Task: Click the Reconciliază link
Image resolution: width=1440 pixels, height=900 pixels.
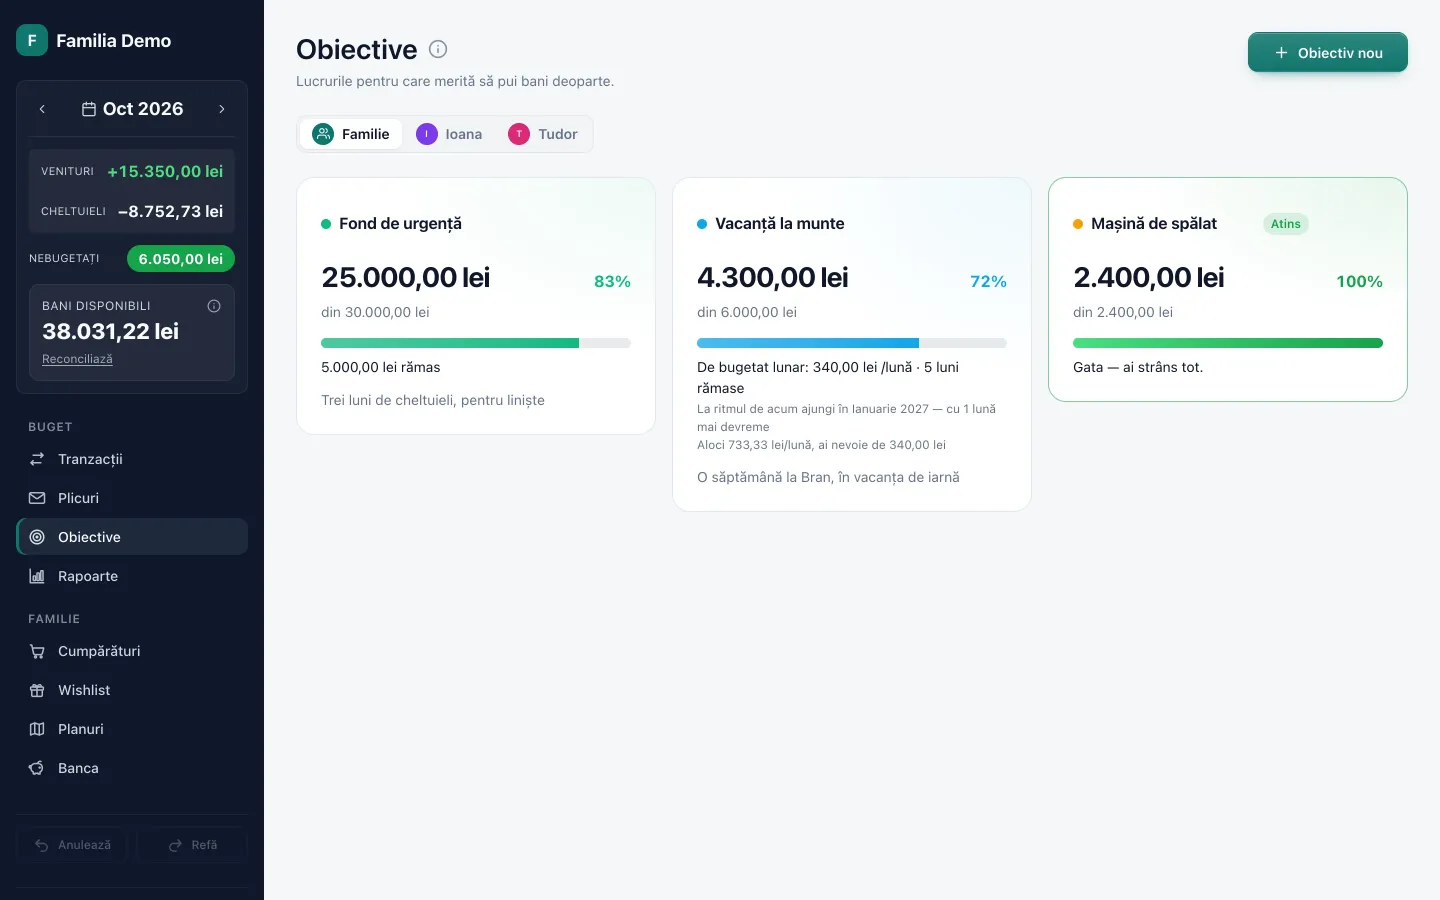Action: (x=77, y=359)
